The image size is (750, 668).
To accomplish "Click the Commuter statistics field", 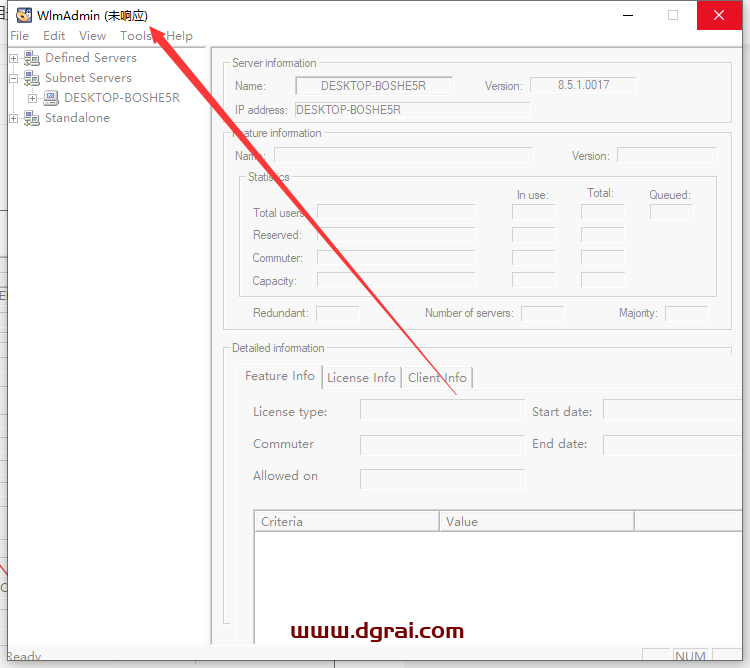I will pyautogui.click(x=396, y=258).
